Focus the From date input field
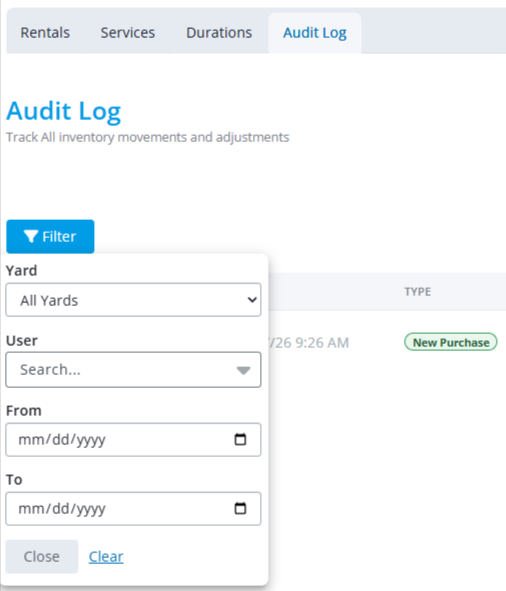 (x=133, y=439)
